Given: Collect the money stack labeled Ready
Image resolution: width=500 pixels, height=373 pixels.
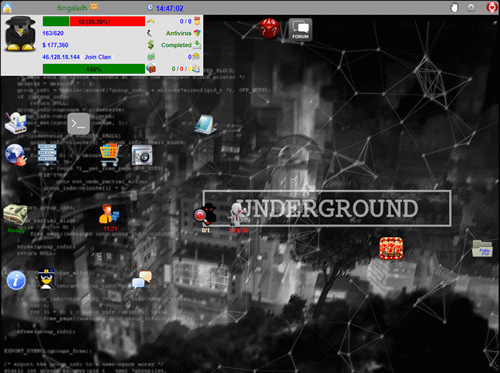Looking at the screenshot, I should 15,215.
